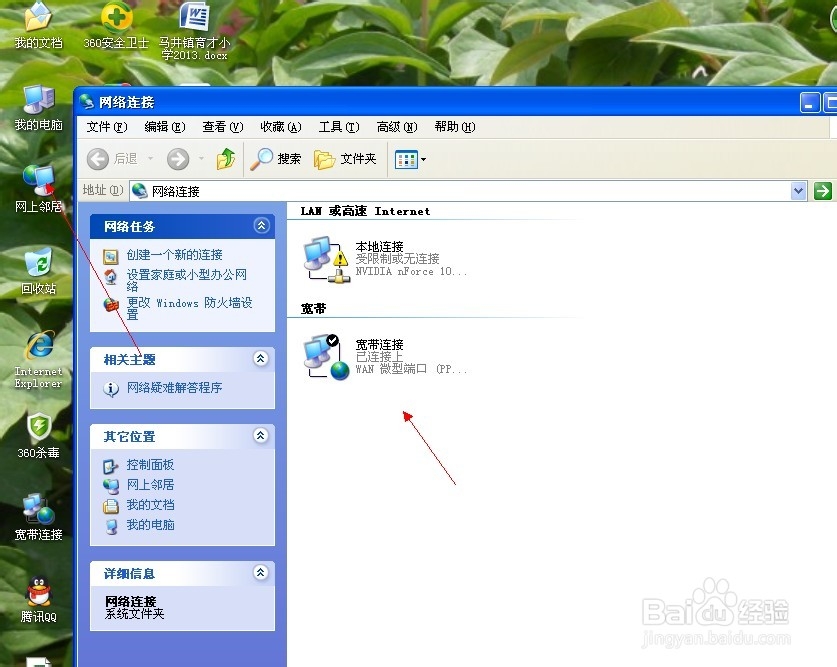Open the Views icon in the toolbar

click(x=407, y=158)
